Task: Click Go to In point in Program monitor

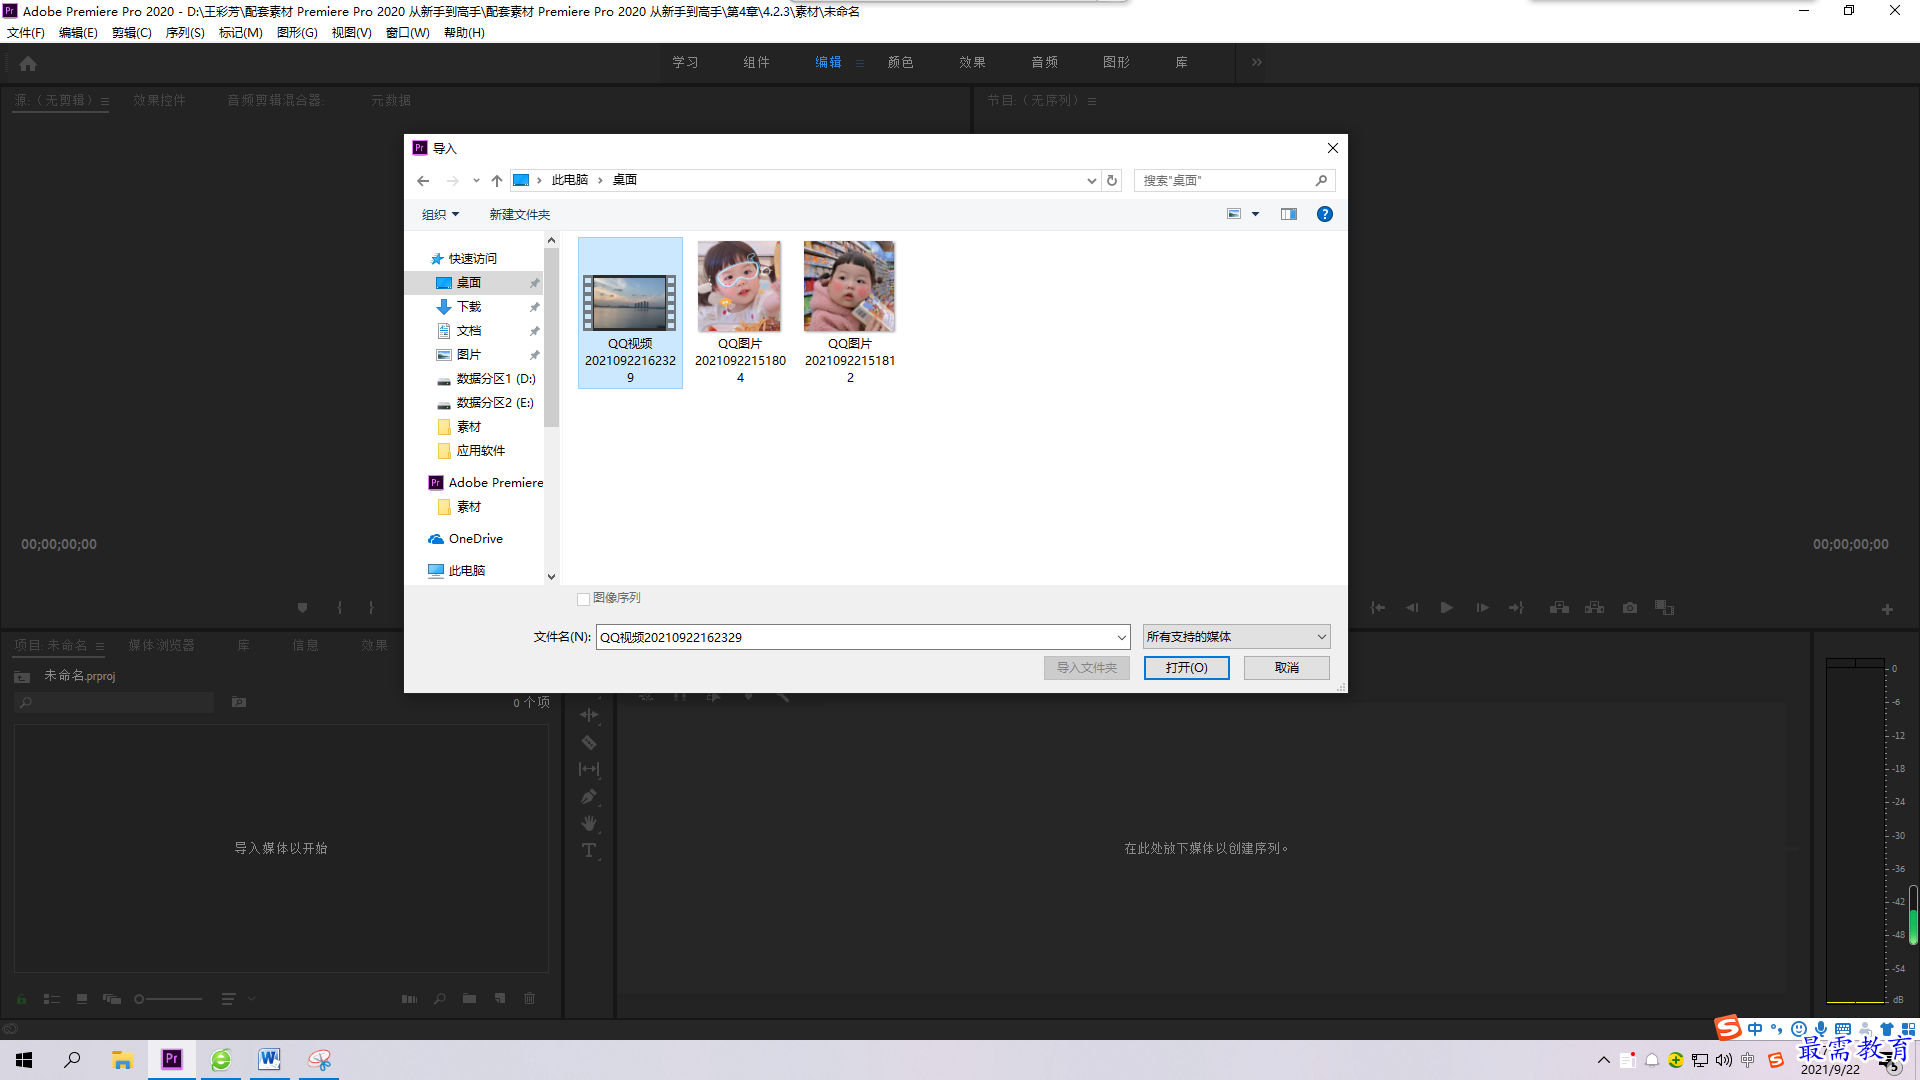Action: [x=1377, y=608]
